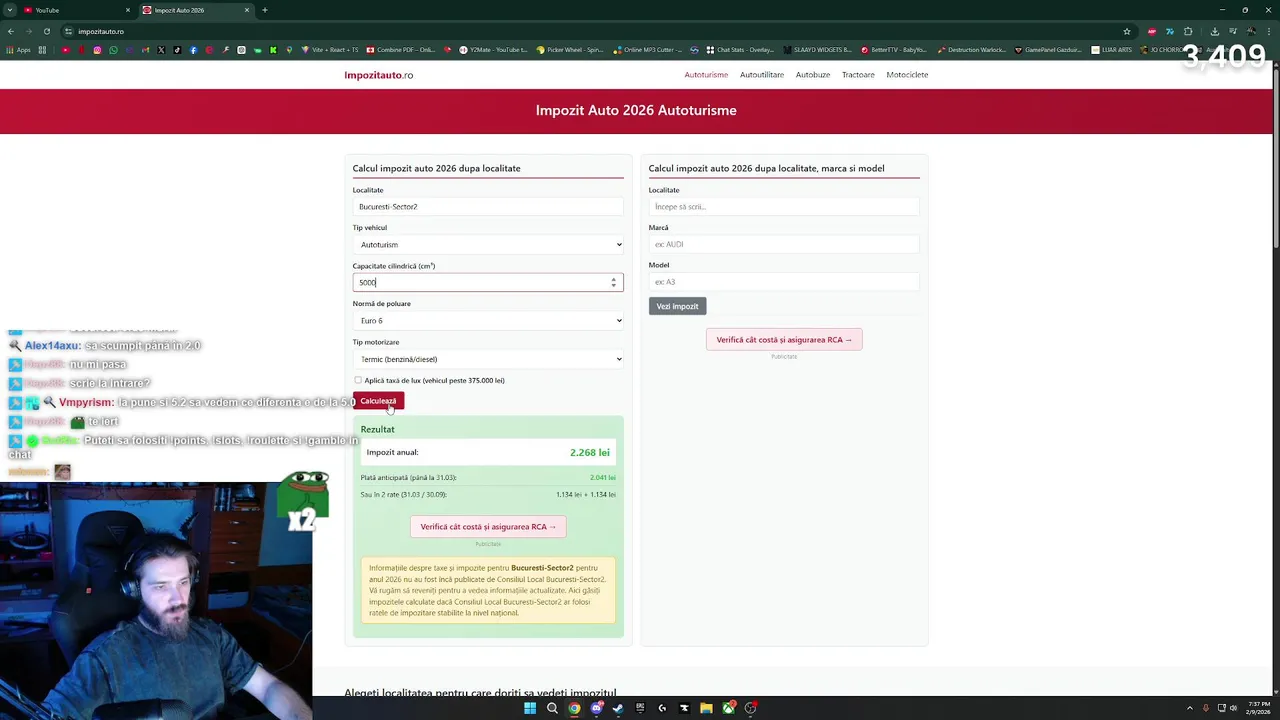Go to the Autobuze nav item
Screen dimensions: 1280x720
[x=813, y=75]
